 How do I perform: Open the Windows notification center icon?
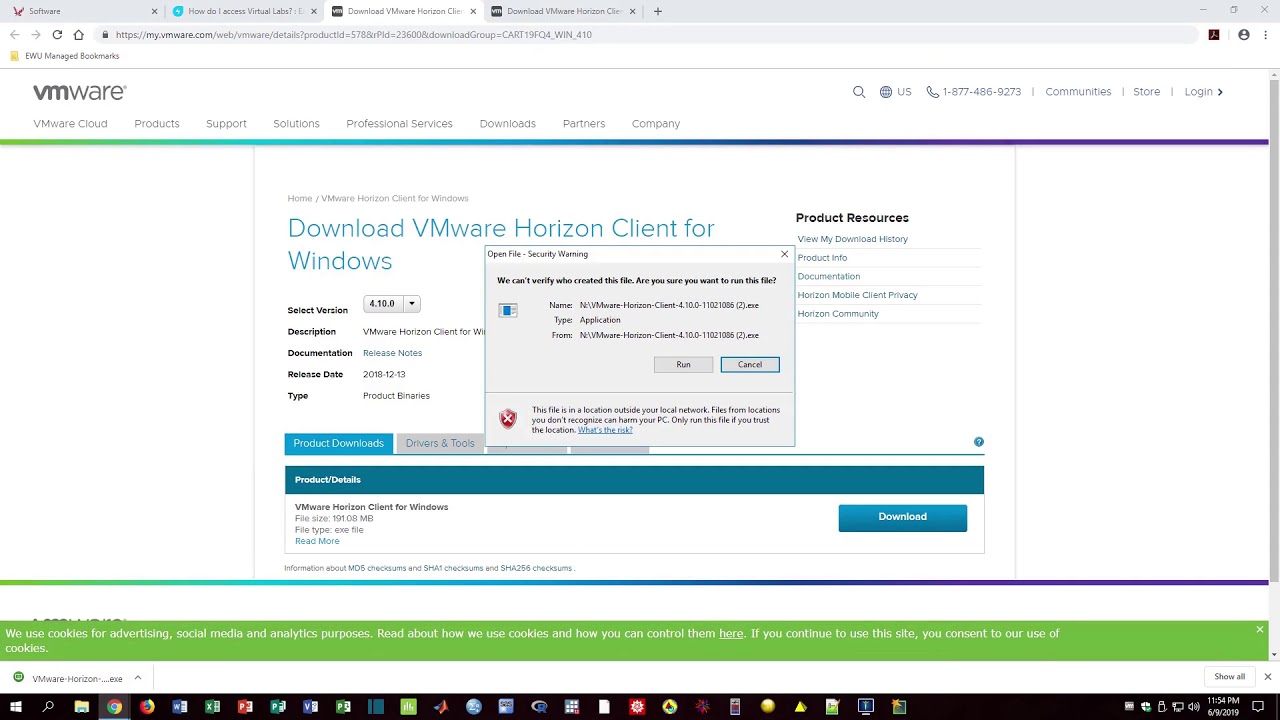1259,707
